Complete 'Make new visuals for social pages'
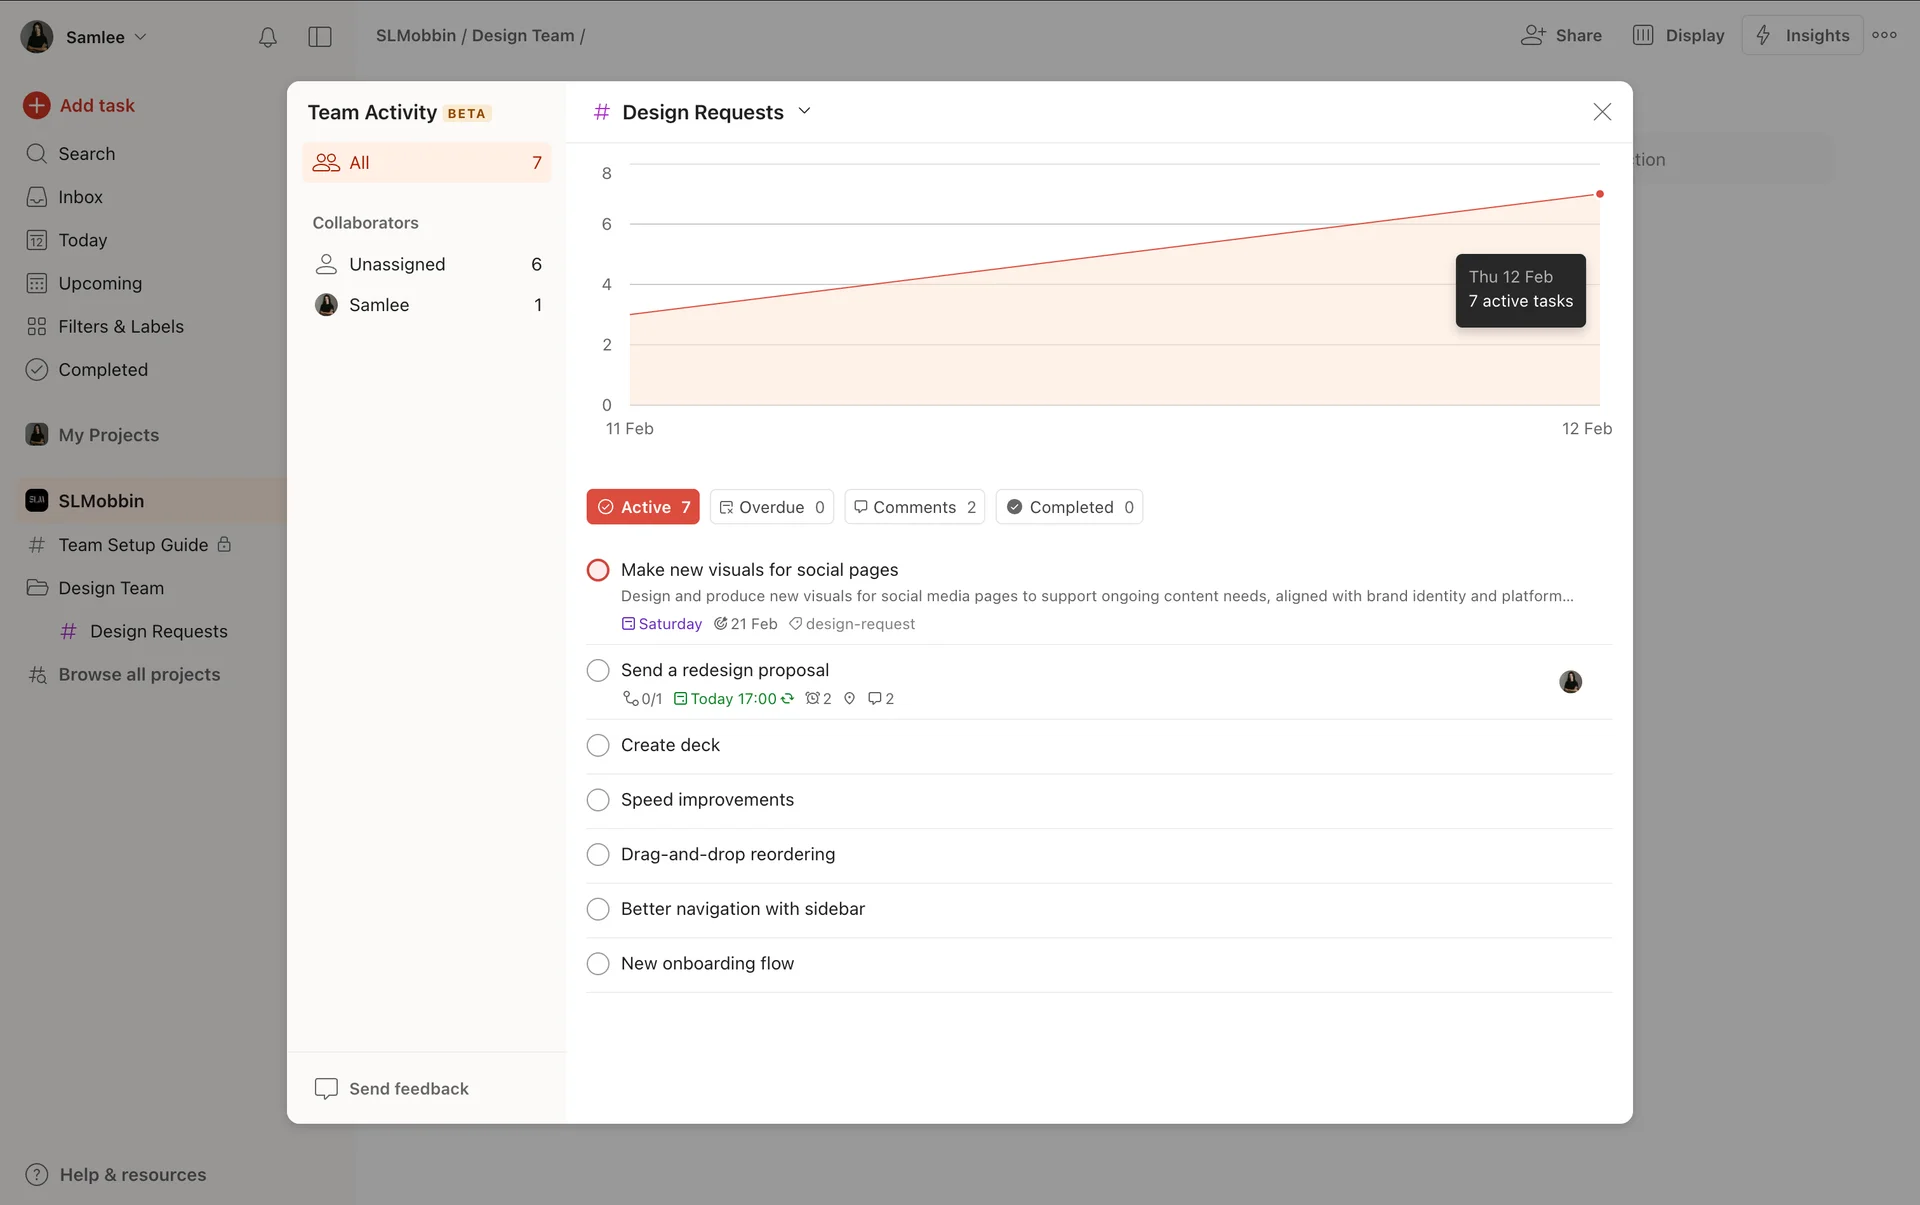The height and width of the screenshot is (1205, 1920). [598, 570]
